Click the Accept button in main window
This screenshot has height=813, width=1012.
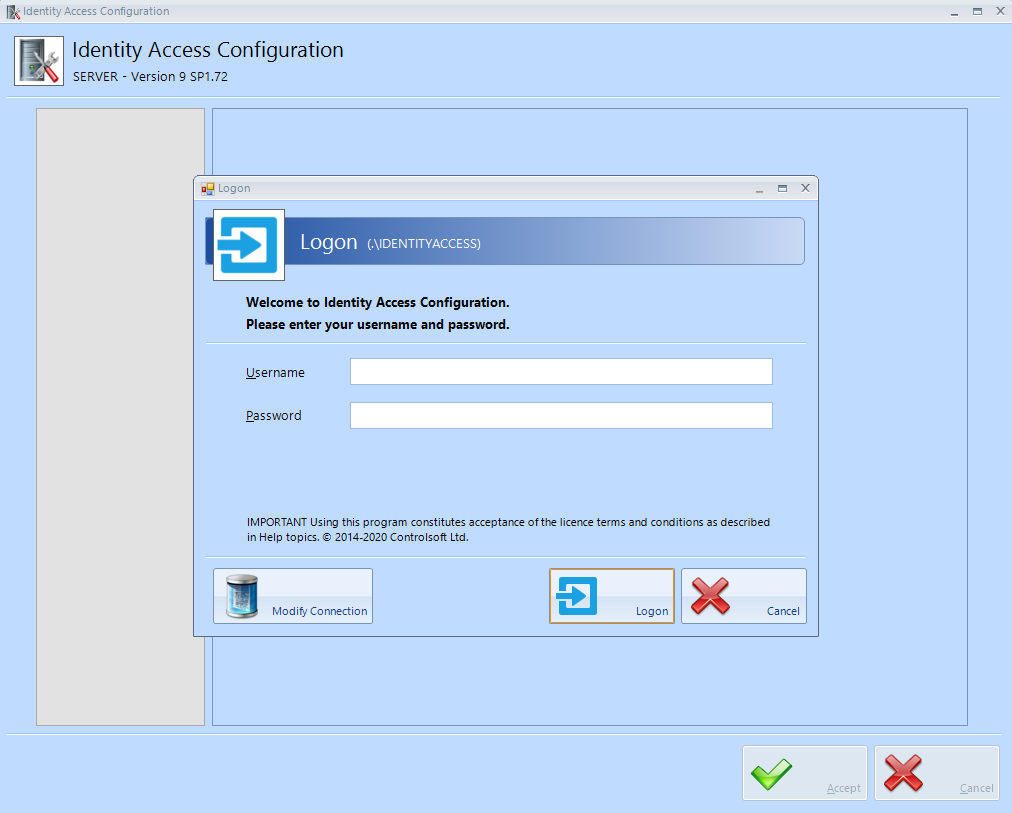point(804,773)
